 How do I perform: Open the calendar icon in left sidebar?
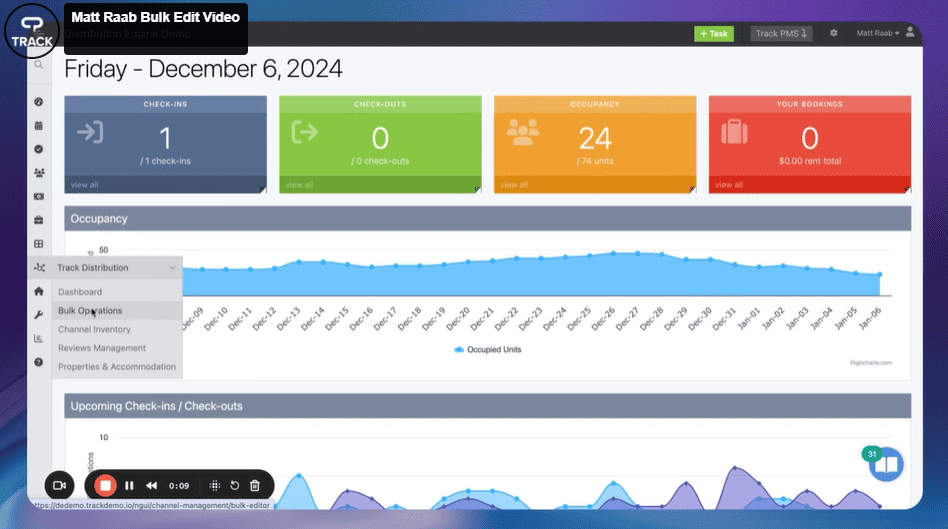tap(38, 125)
